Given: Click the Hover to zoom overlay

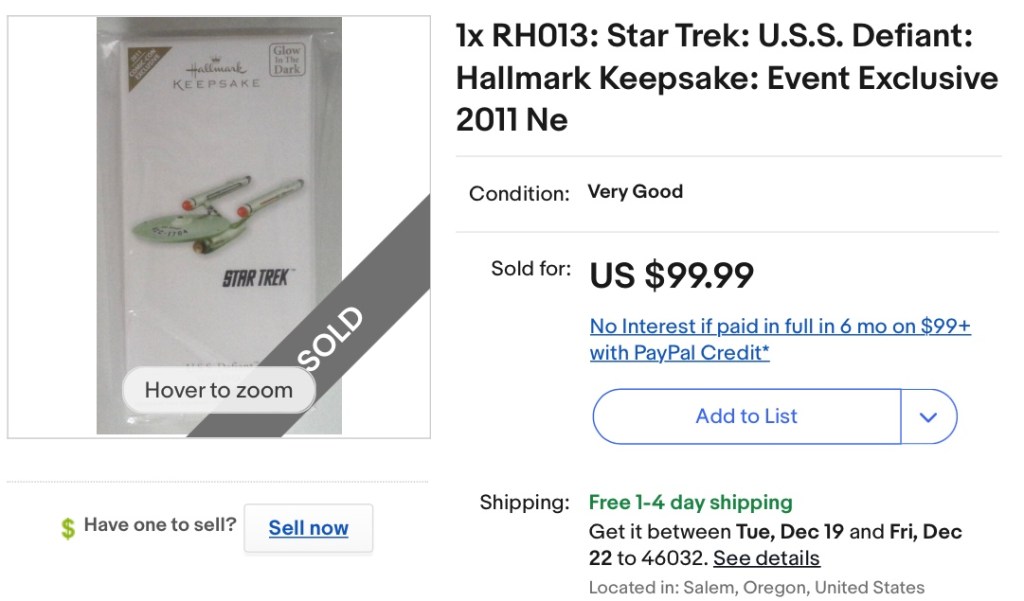Looking at the screenshot, I should click(x=218, y=390).
